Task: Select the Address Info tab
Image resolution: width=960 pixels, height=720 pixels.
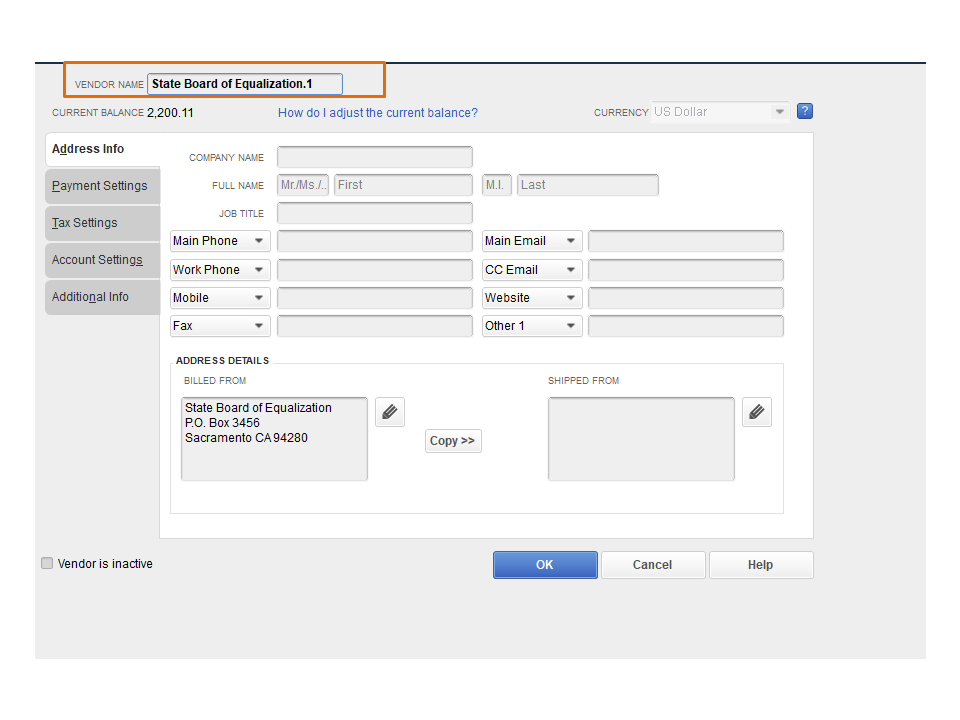Action: point(102,149)
